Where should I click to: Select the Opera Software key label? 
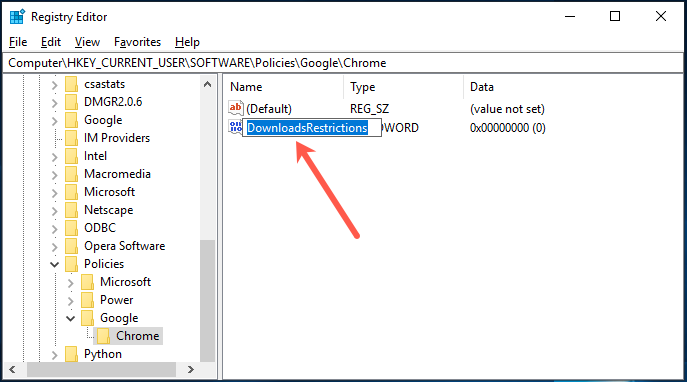tap(124, 245)
